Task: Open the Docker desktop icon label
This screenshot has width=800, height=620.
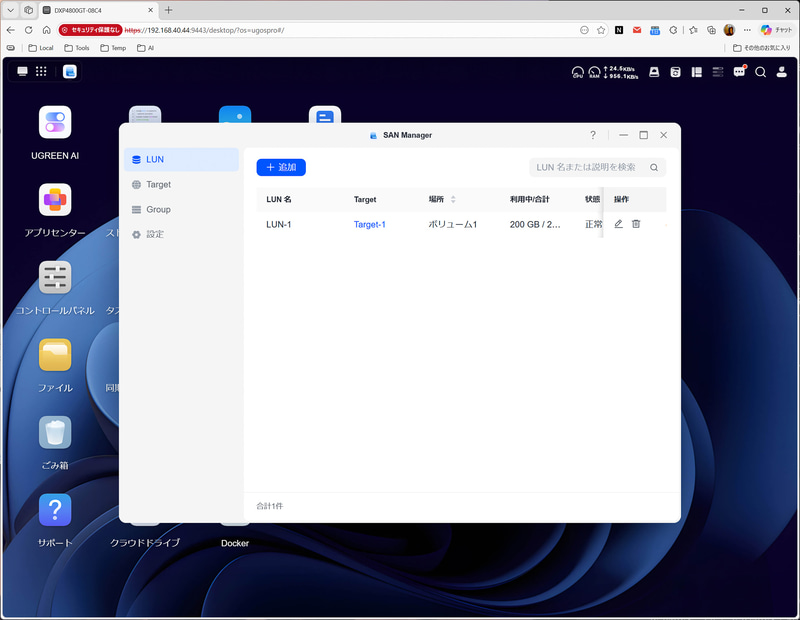Action: click(x=235, y=543)
